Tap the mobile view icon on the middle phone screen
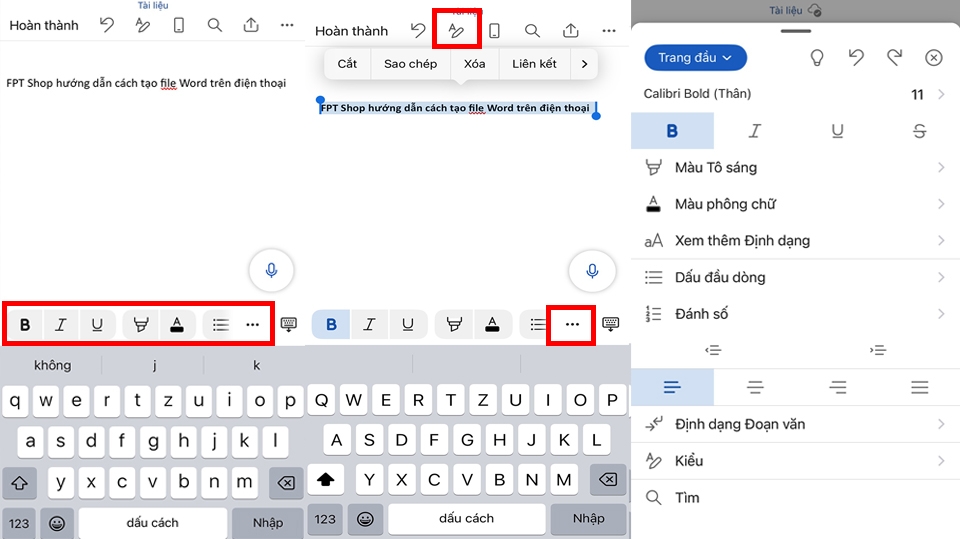 point(494,31)
